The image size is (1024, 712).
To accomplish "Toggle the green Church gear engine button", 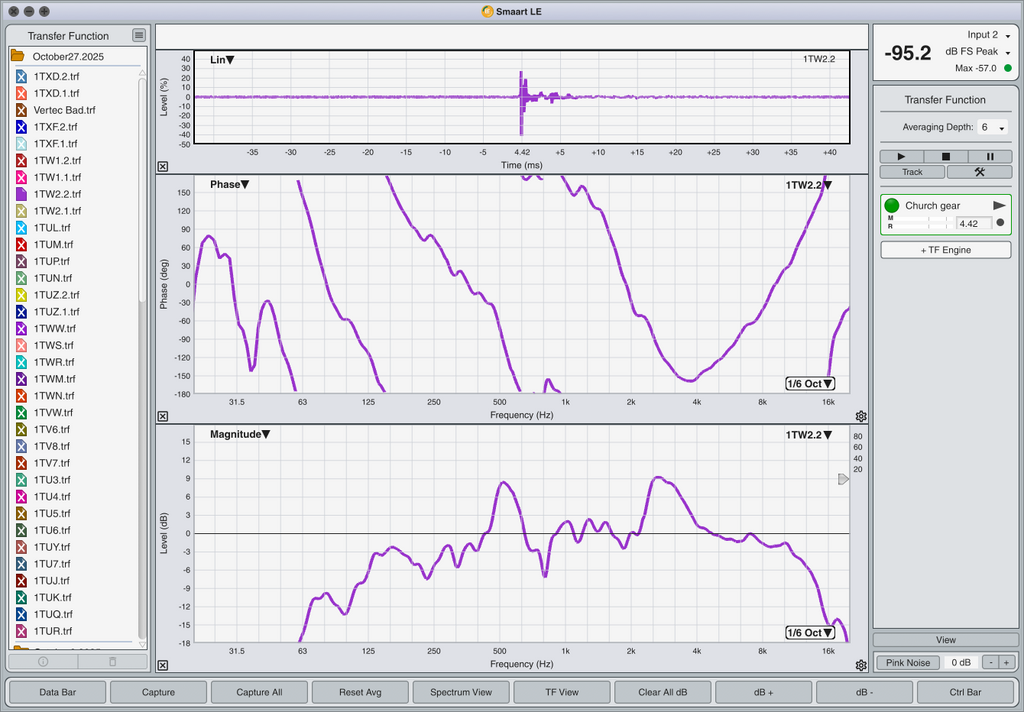I will click(x=892, y=205).
